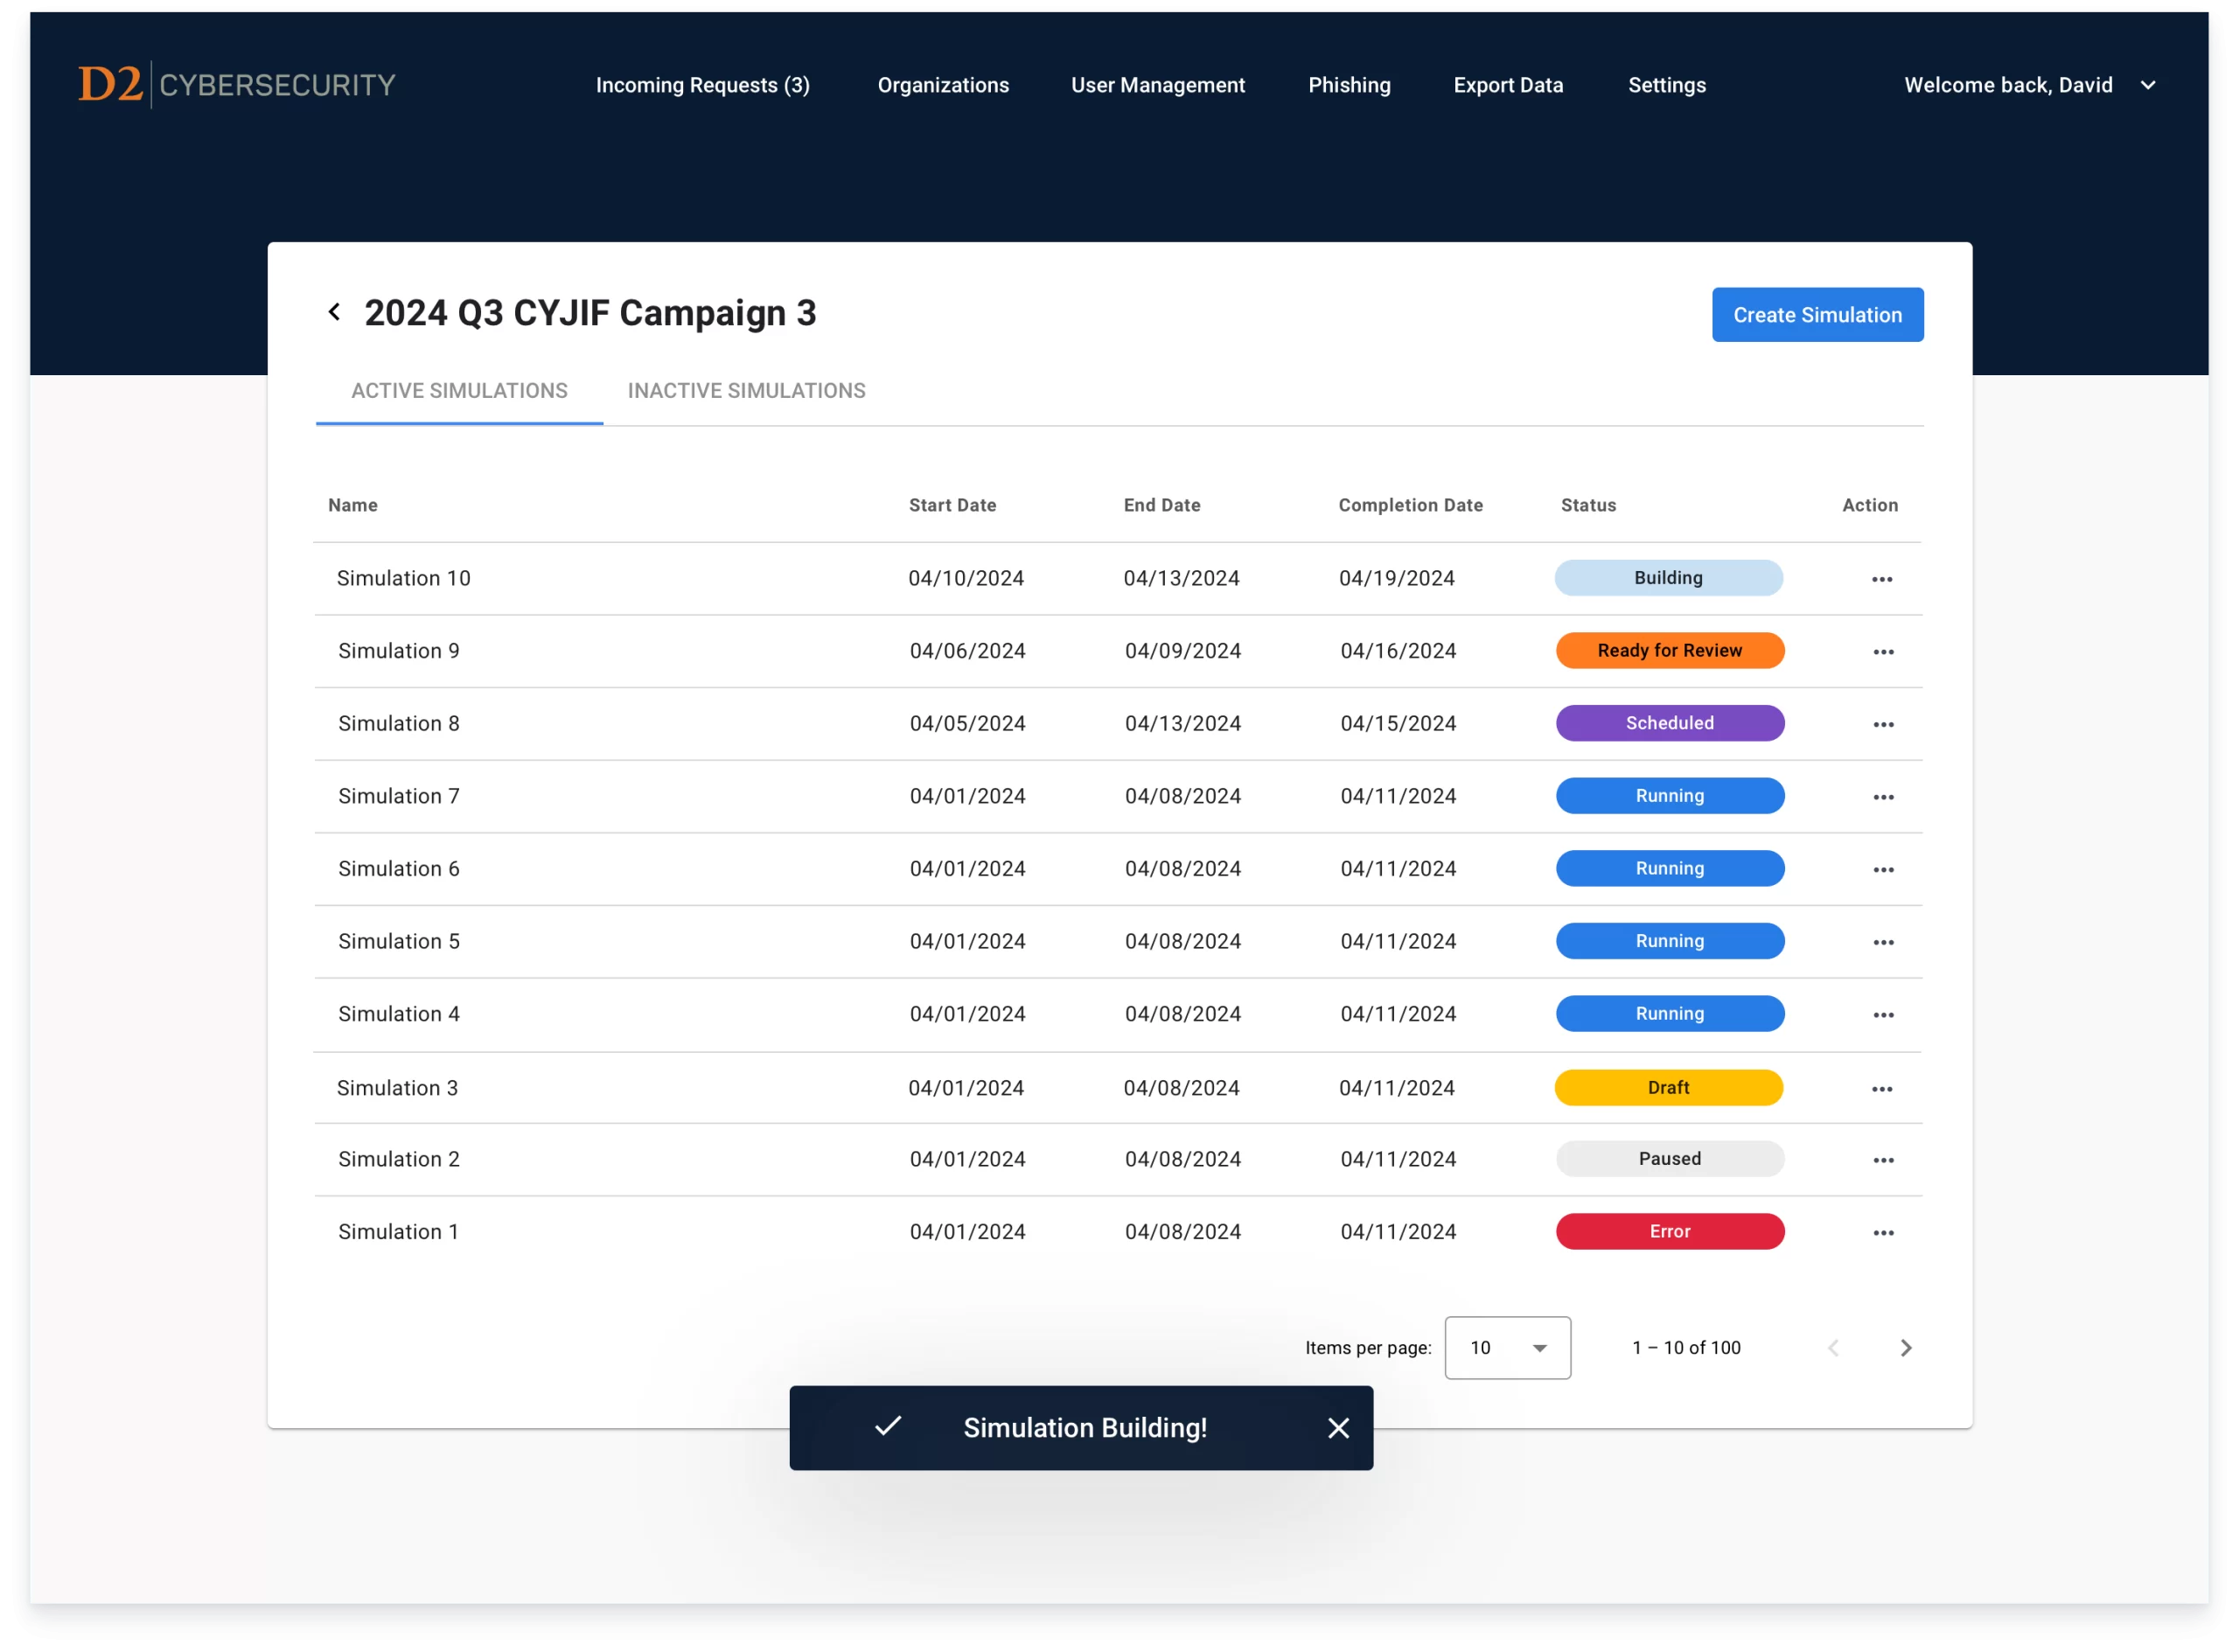Click the Simulation Building! toast message text
Viewport: 2239px width, 1652px height.
1085,1428
